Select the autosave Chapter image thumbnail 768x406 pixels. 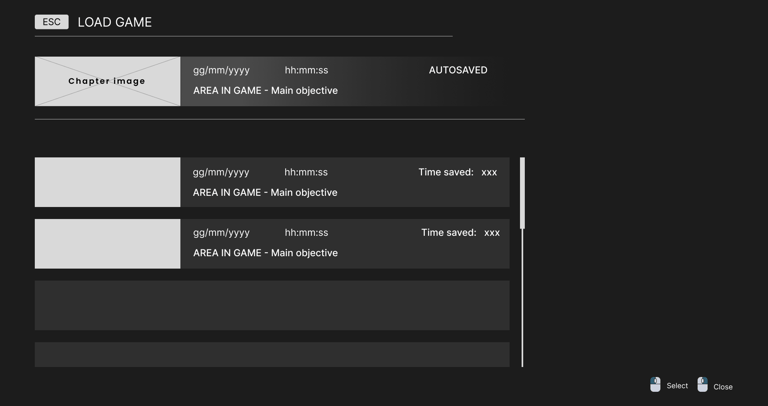click(x=107, y=81)
